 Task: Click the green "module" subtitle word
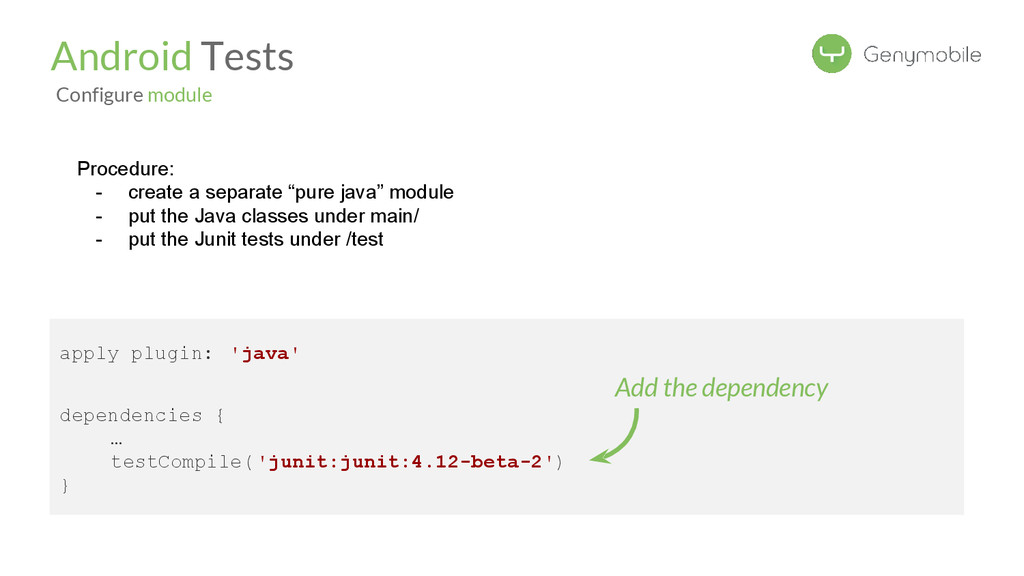(x=180, y=95)
